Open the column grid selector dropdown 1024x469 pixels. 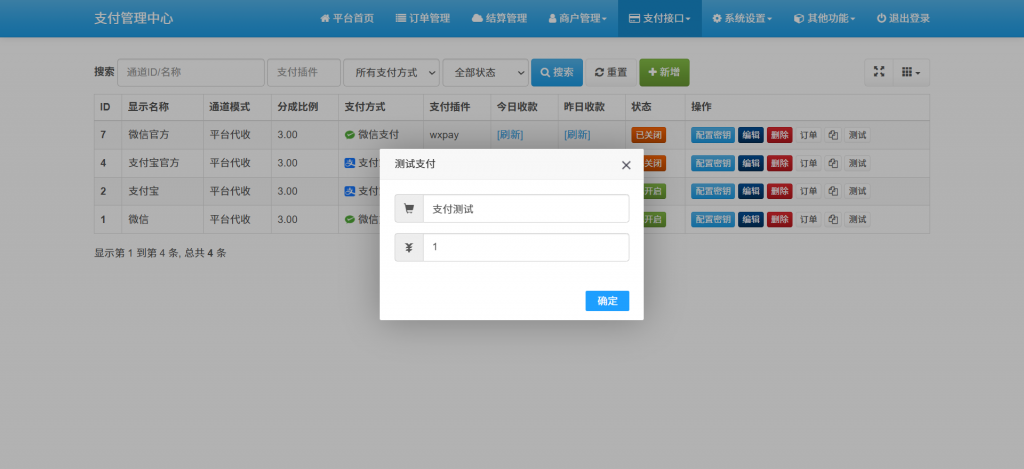click(911, 72)
